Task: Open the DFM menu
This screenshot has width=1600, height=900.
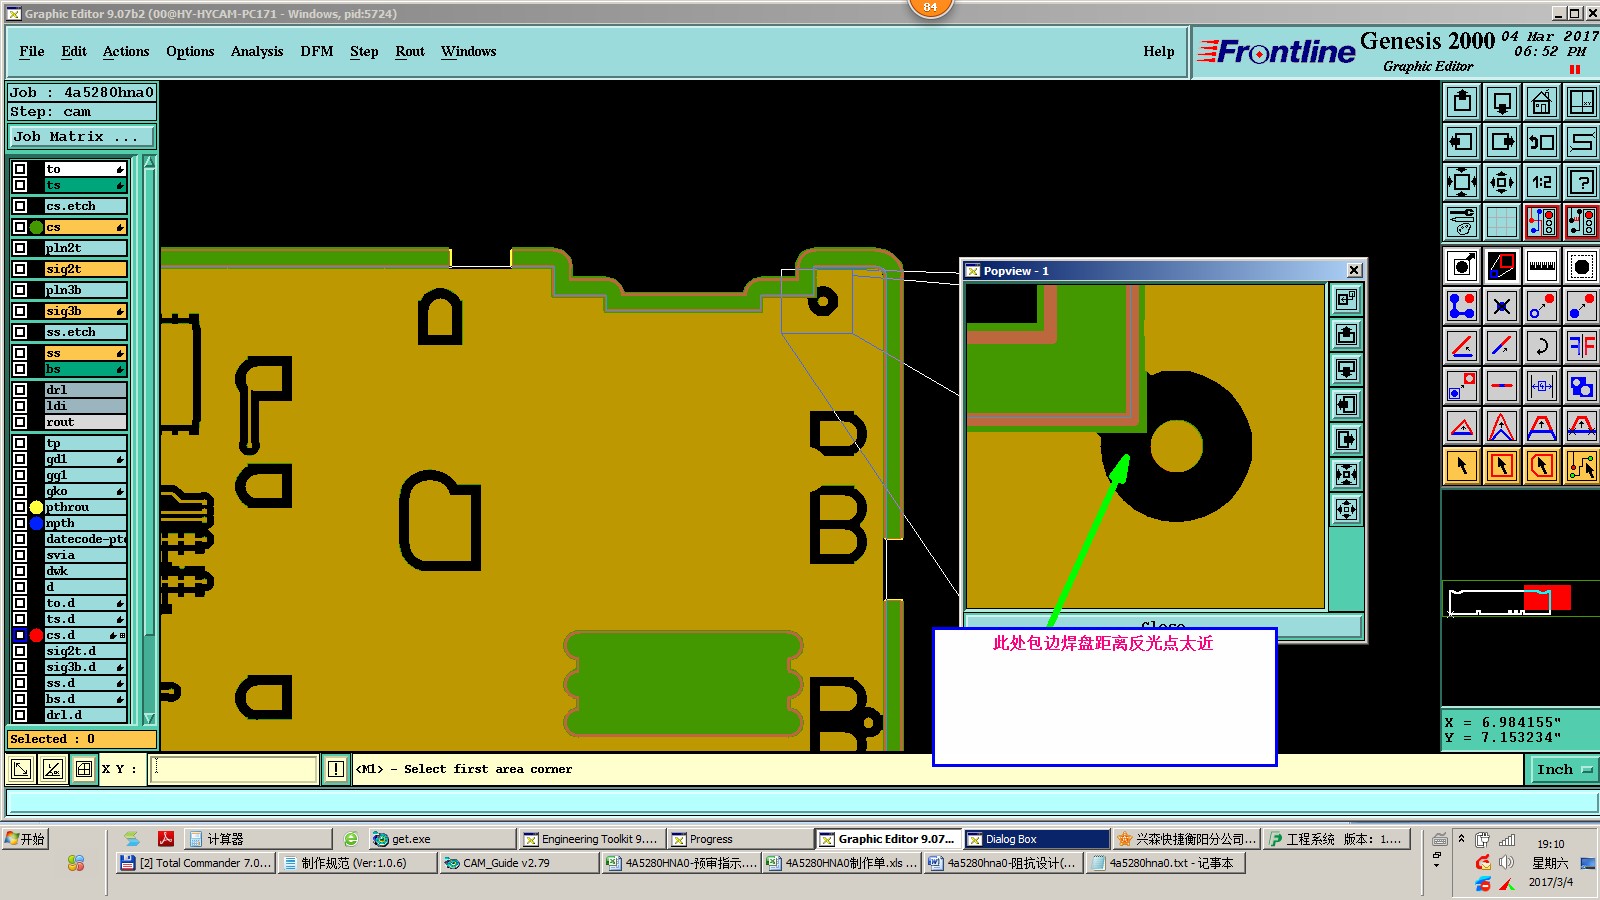Action: 317,51
